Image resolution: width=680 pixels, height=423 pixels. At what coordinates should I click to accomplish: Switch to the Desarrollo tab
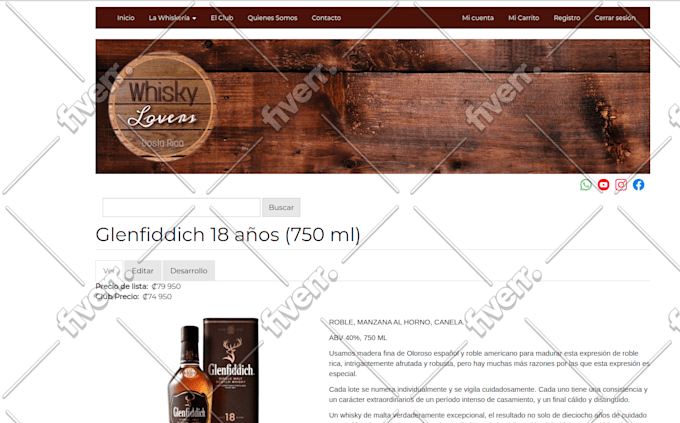pos(189,271)
